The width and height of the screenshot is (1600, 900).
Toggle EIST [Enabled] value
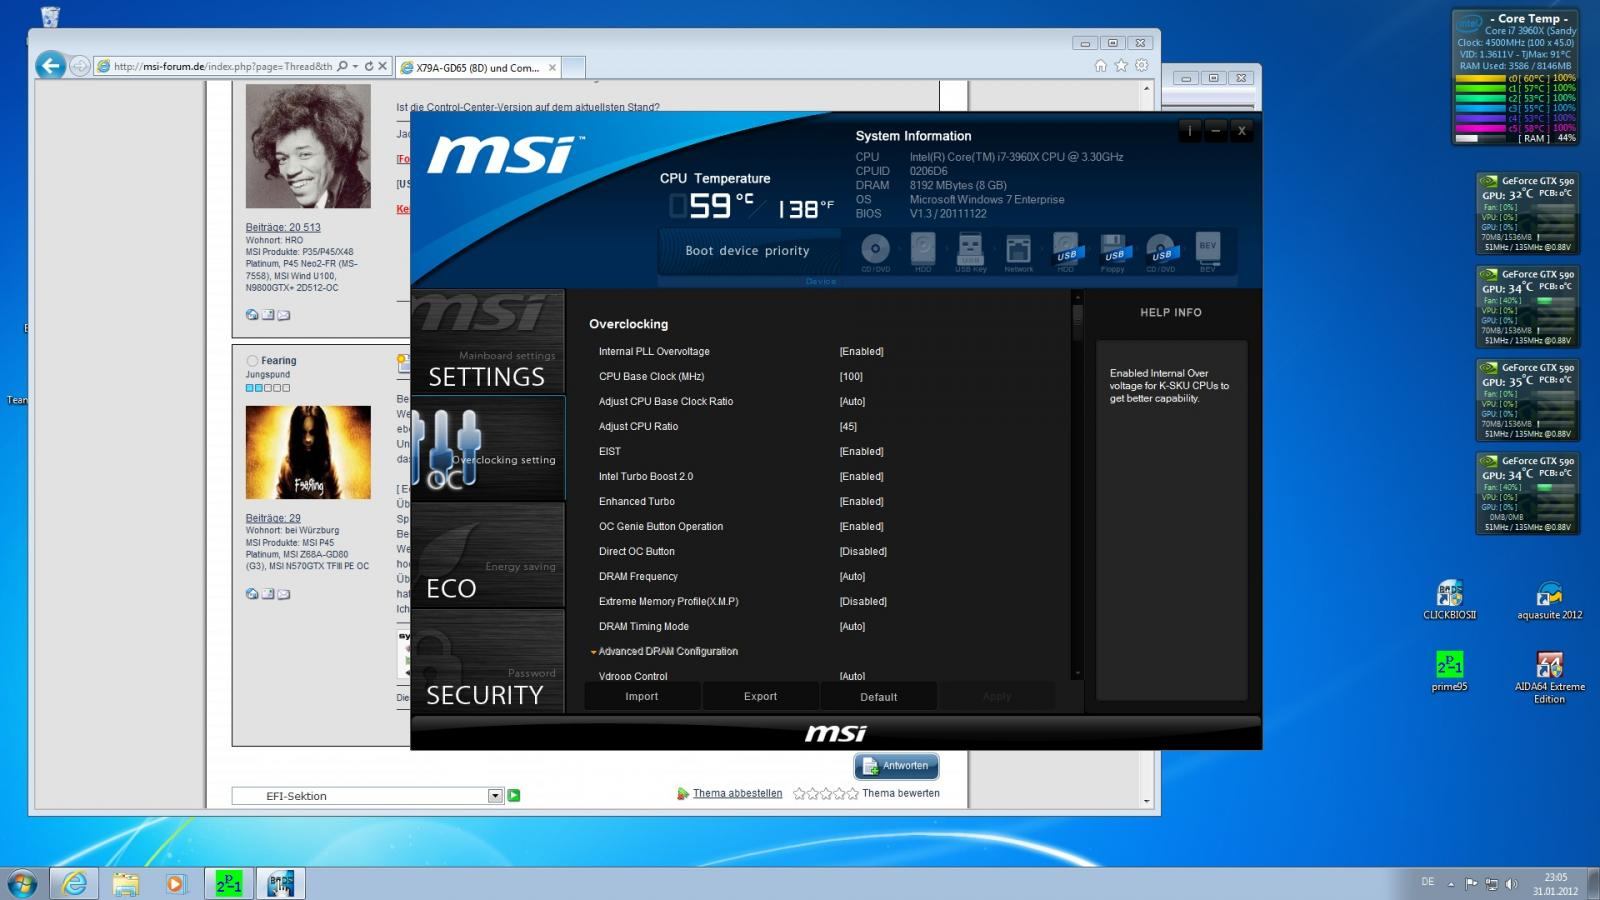coord(862,452)
